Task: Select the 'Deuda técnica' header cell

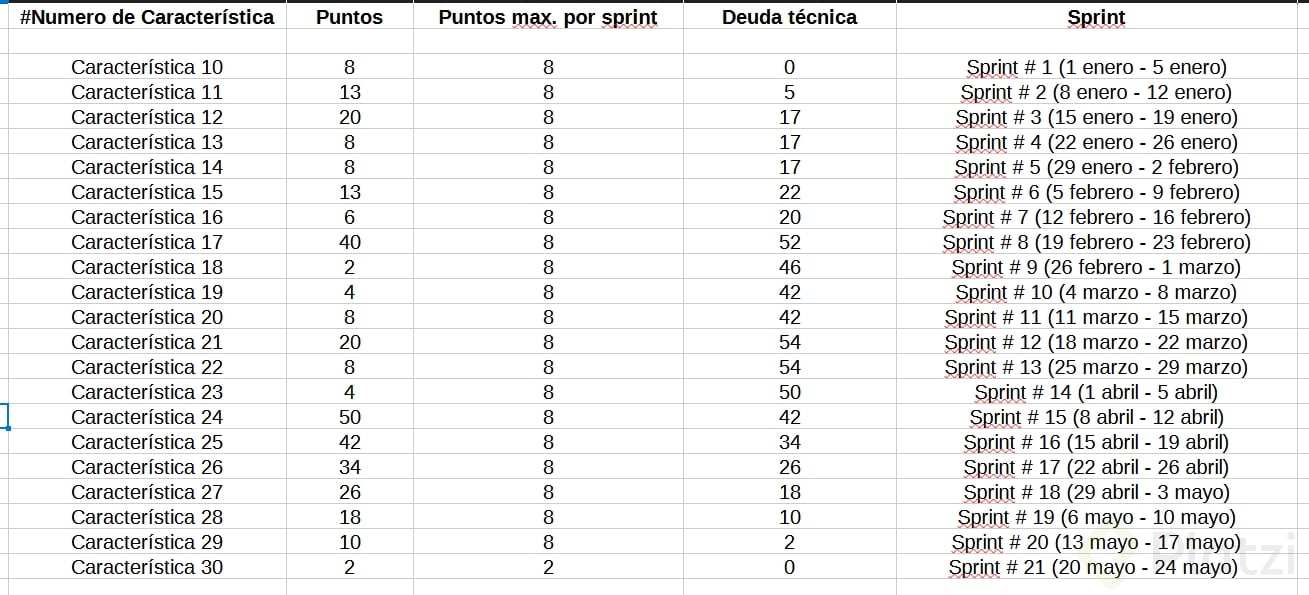Action: 789,17
